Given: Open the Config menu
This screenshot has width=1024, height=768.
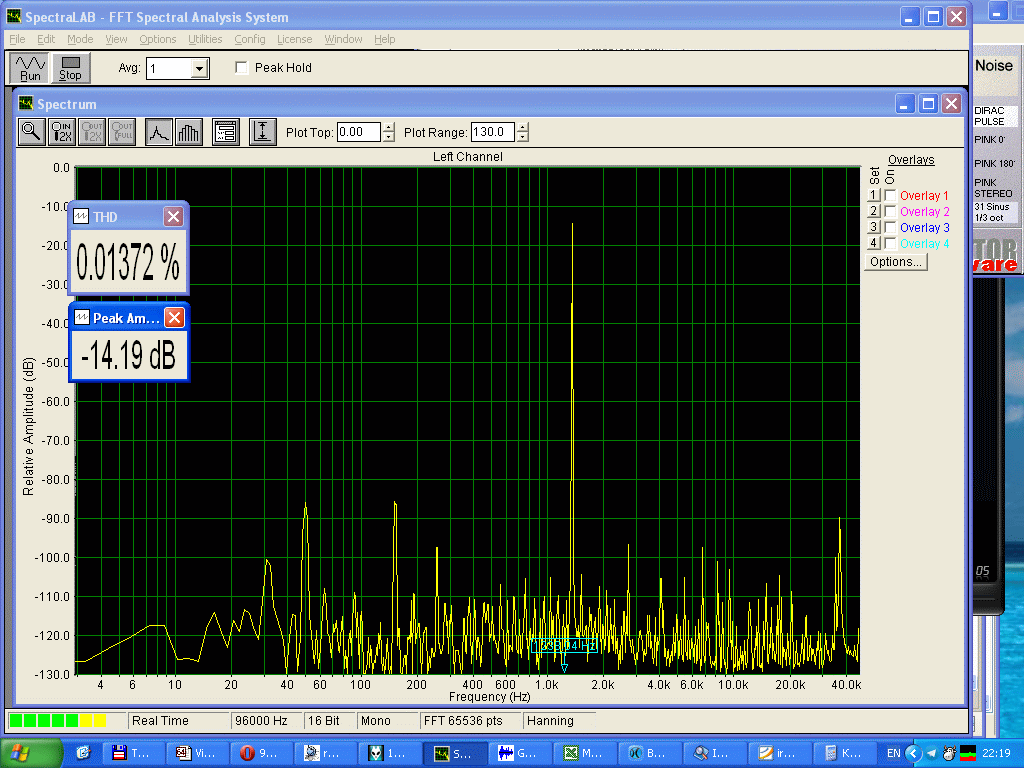Looking at the screenshot, I should (249, 39).
